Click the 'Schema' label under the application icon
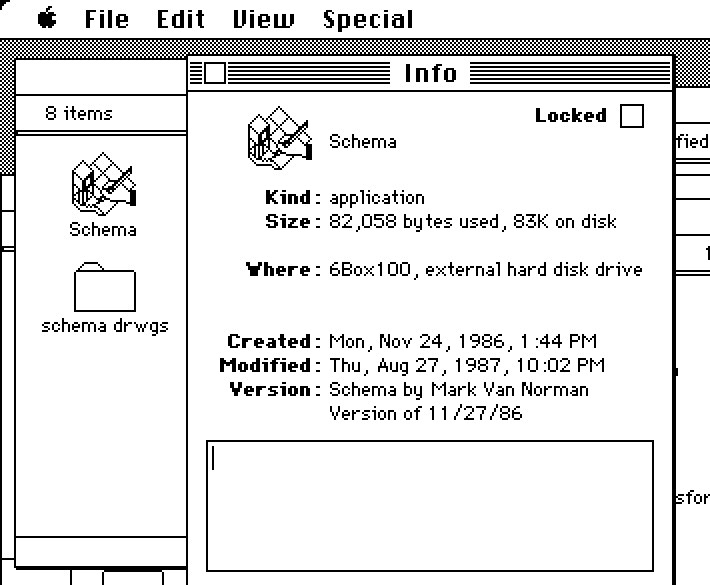 [x=103, y=229]
